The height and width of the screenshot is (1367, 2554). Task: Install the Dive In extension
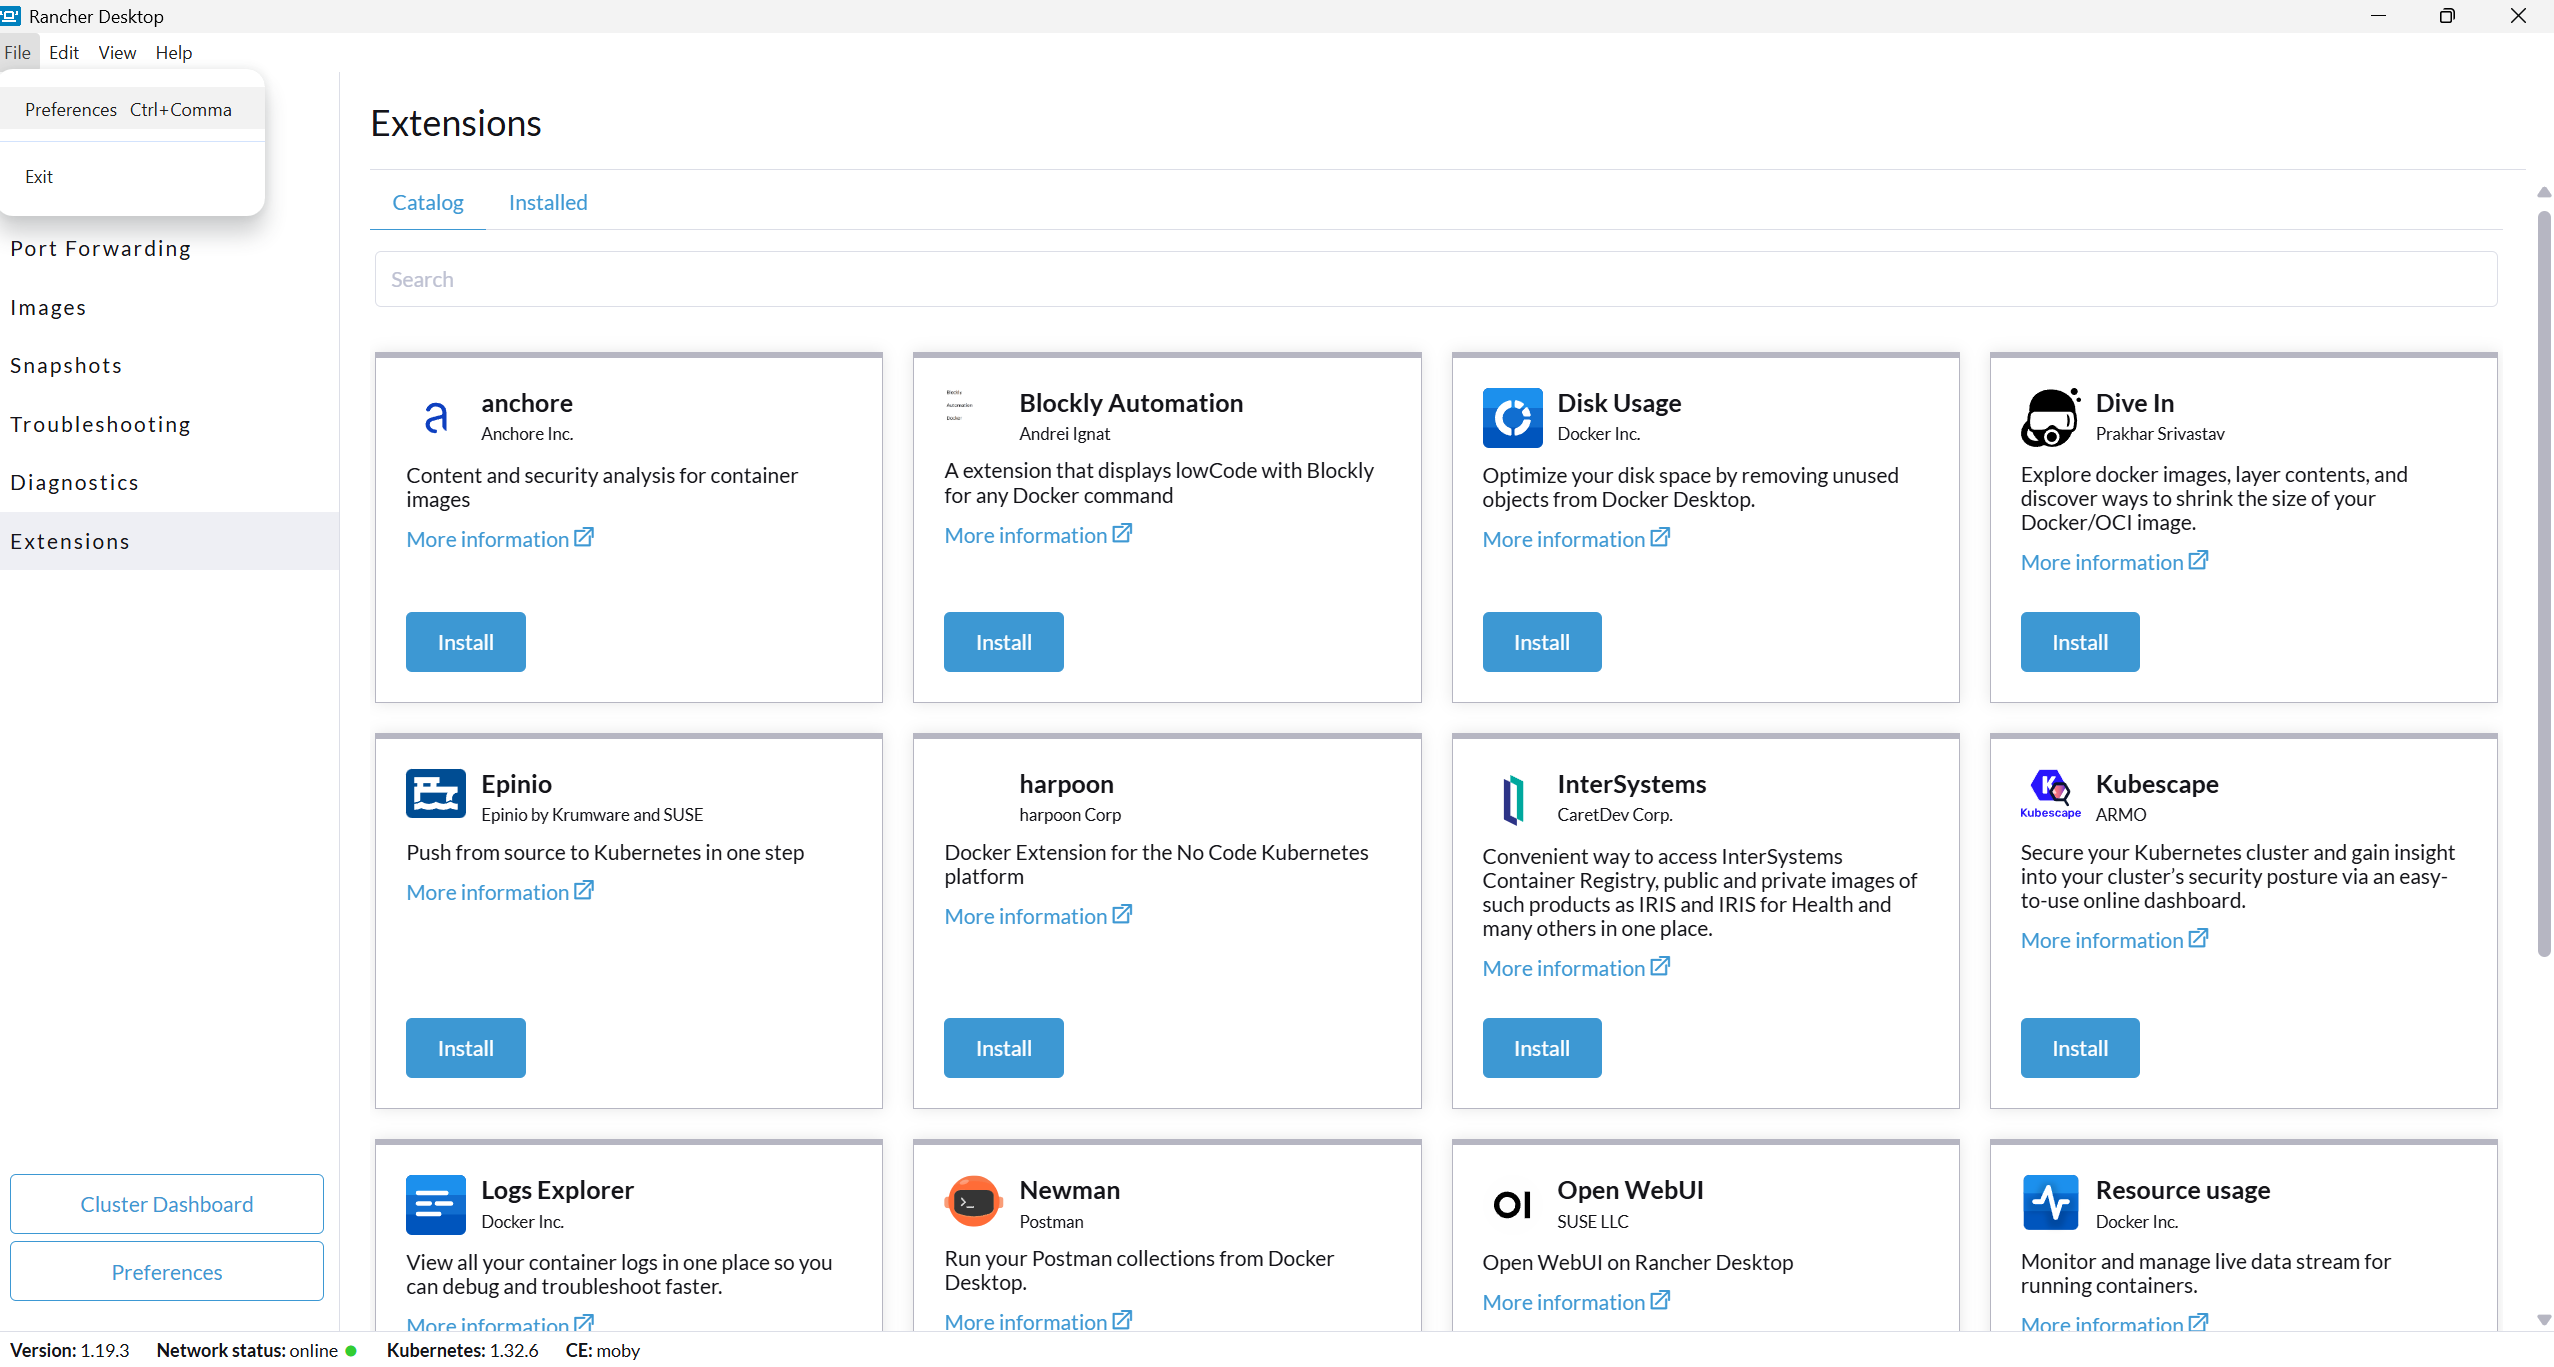click(x=2080, y=642)
